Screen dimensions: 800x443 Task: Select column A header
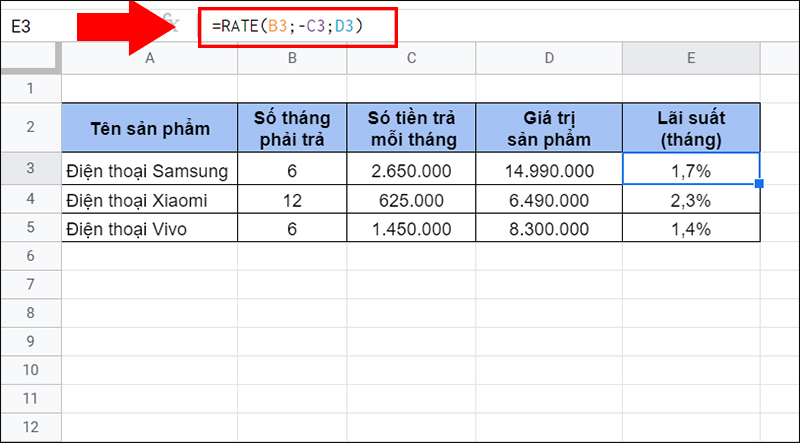[150, 59]
